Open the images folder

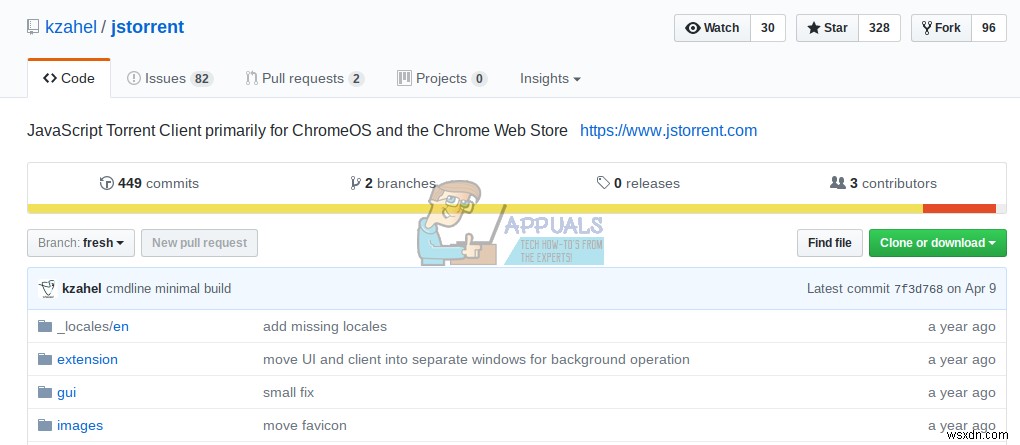click(80, 426)
